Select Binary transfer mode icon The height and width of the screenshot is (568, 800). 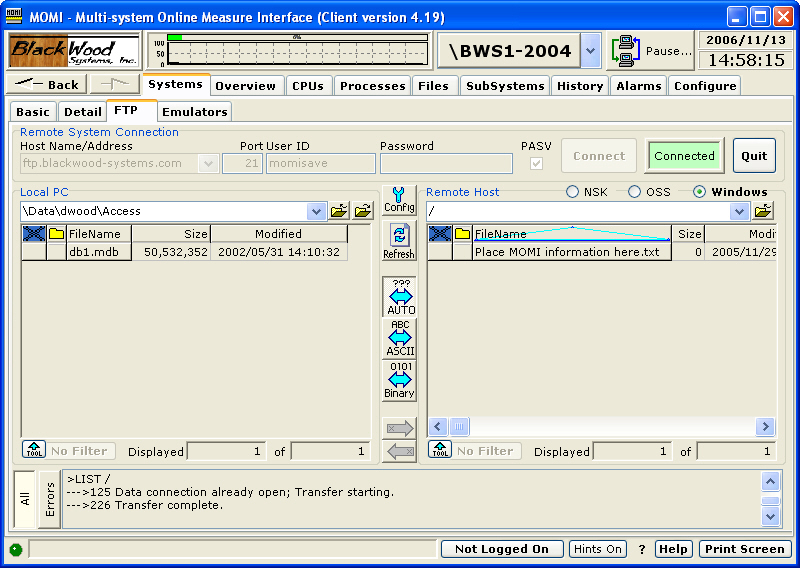pyautogui.click(x=400, y=381)
